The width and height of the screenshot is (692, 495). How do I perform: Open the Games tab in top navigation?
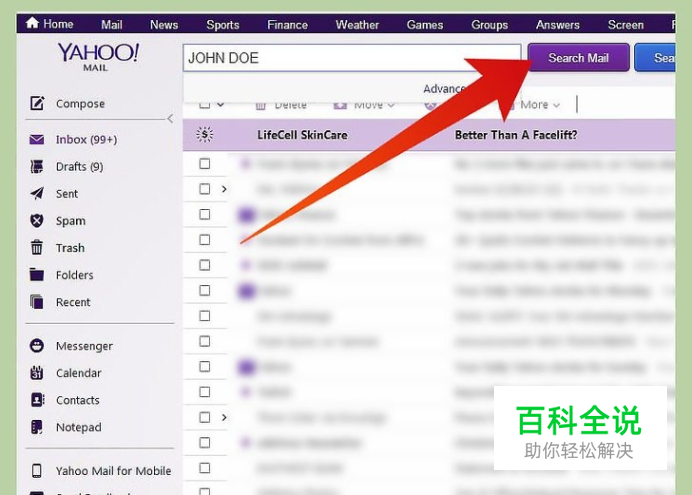tap(425, 25)
